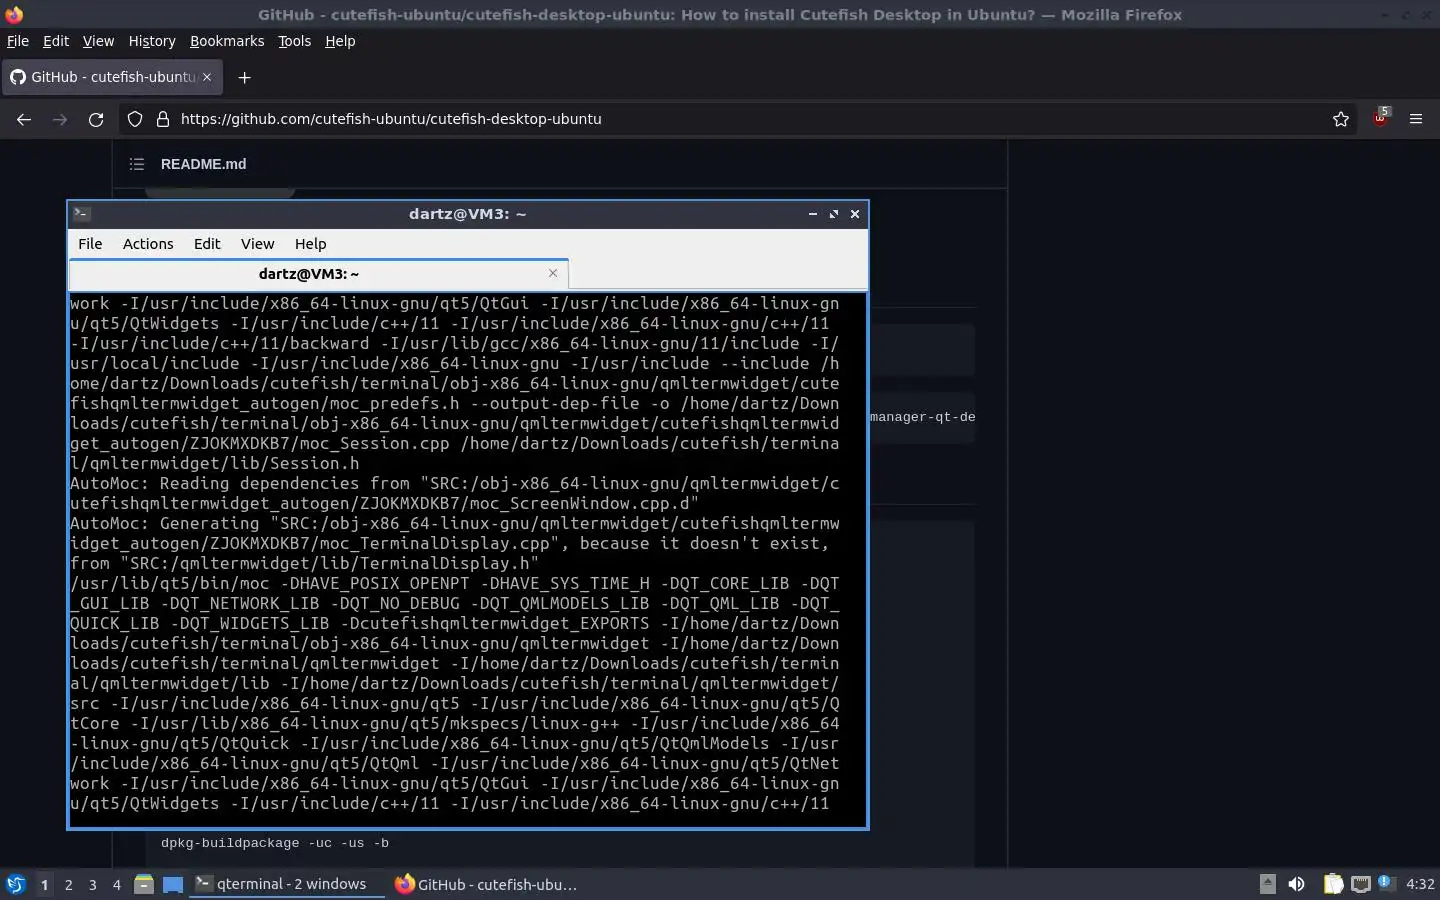Open the Firefox Edit menu
This screenshot has height=900, width=1440.
point(56,41)
